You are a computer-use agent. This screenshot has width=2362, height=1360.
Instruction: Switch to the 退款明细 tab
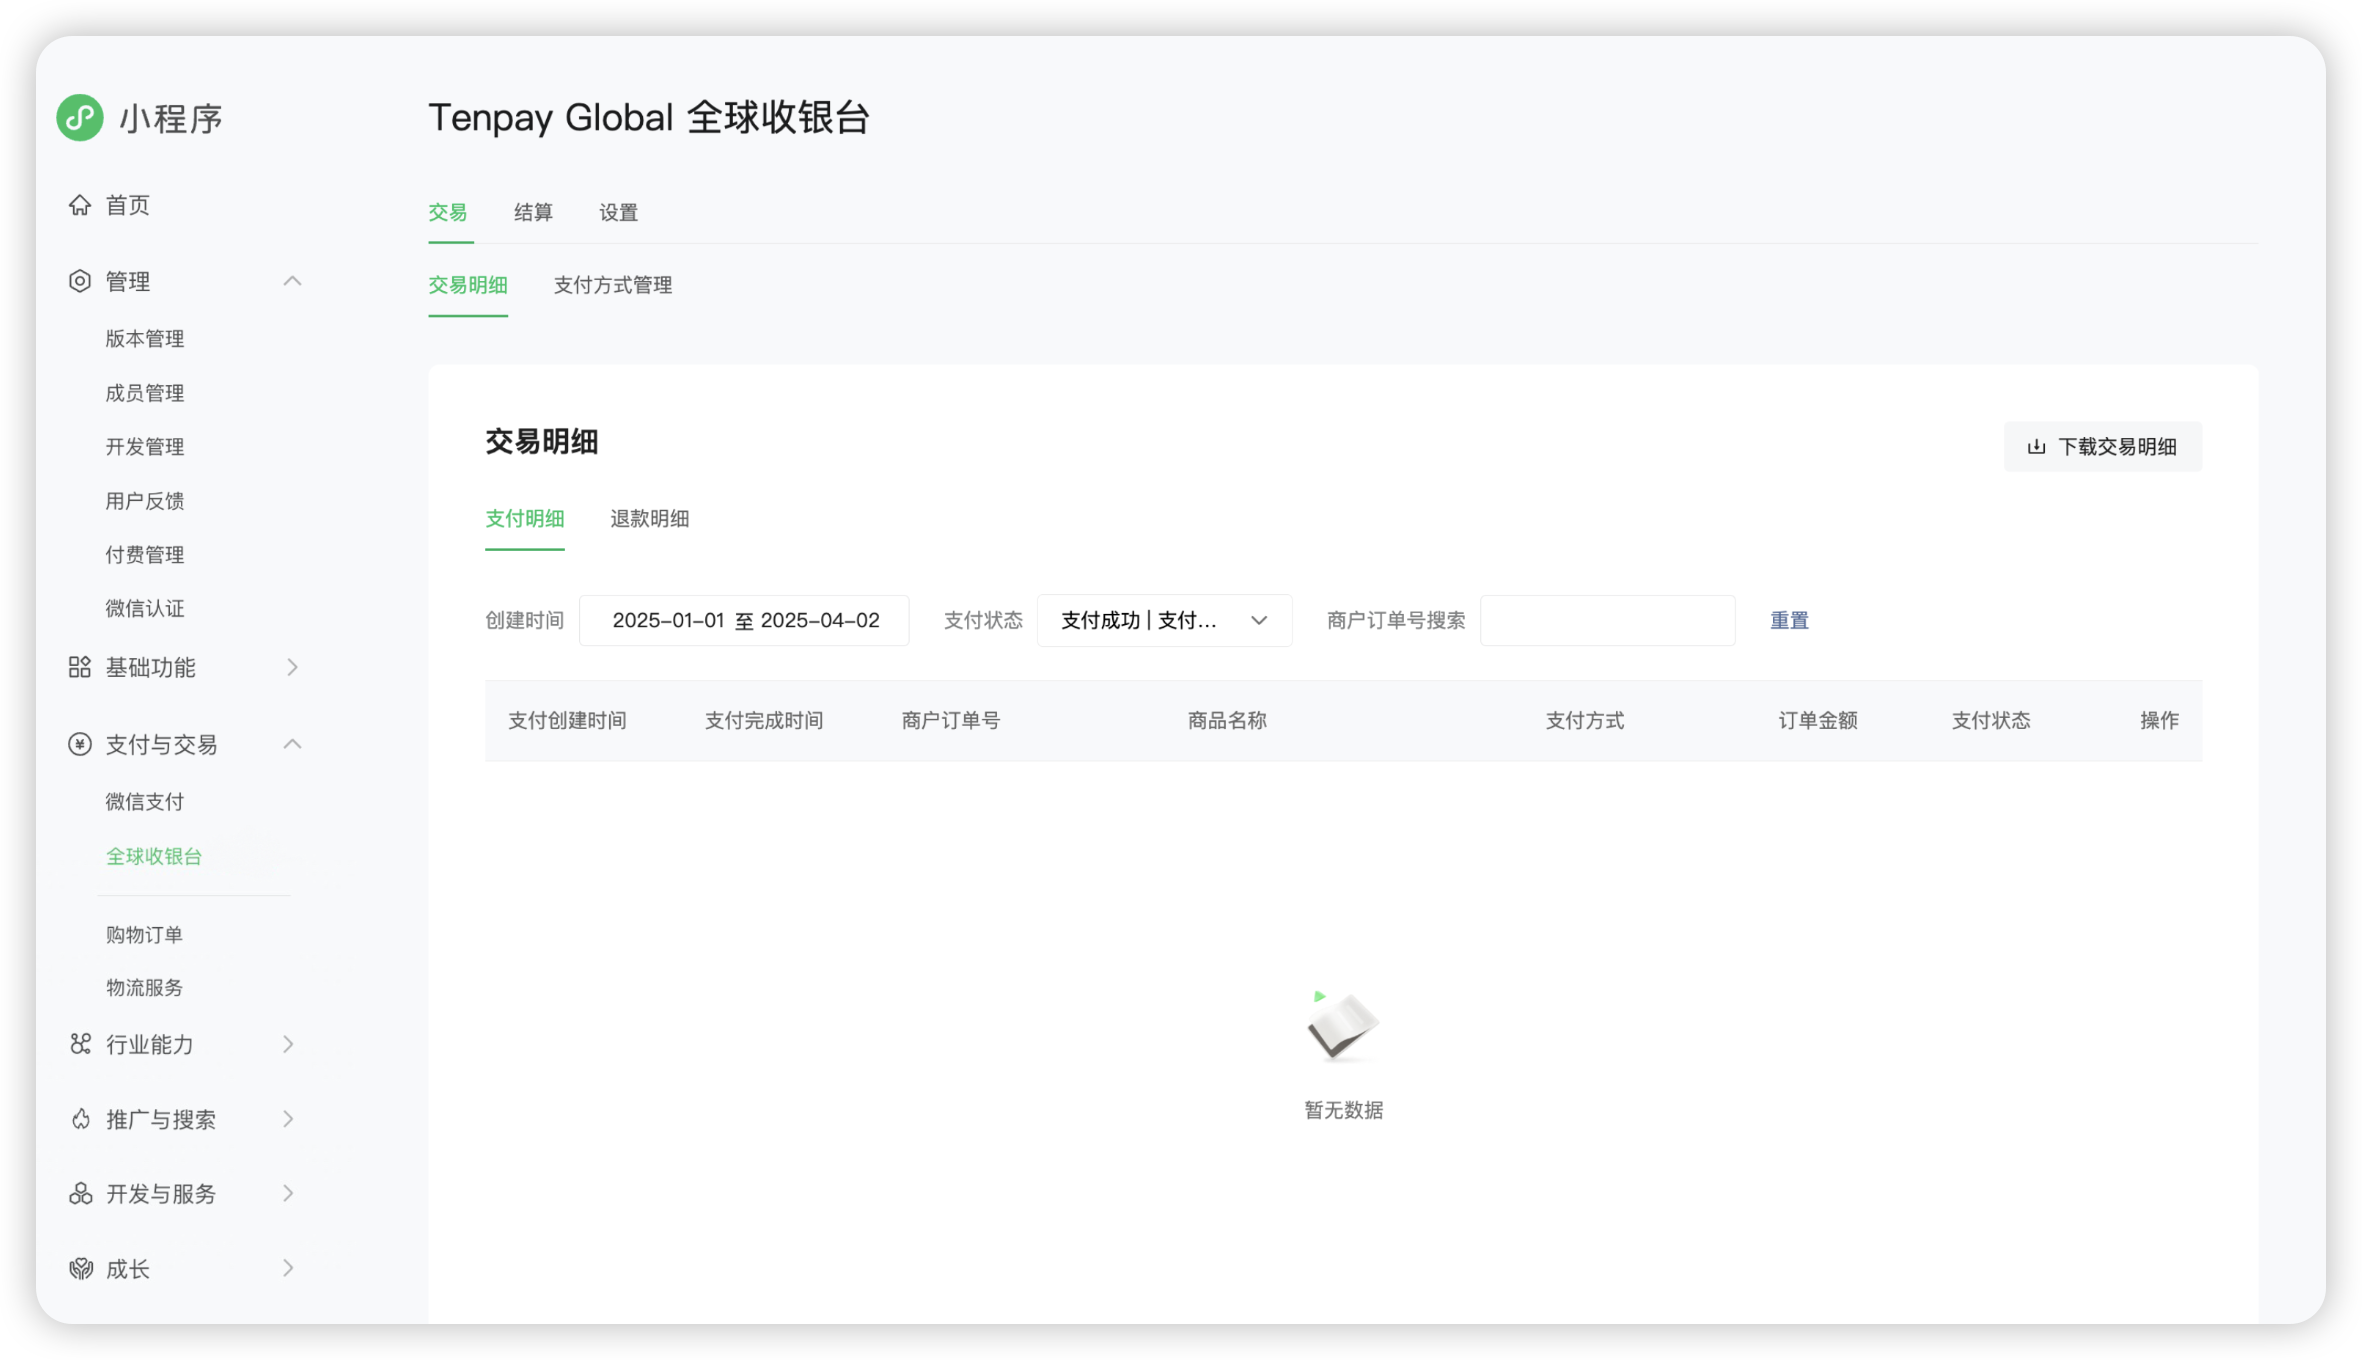[x=650, y=519]
